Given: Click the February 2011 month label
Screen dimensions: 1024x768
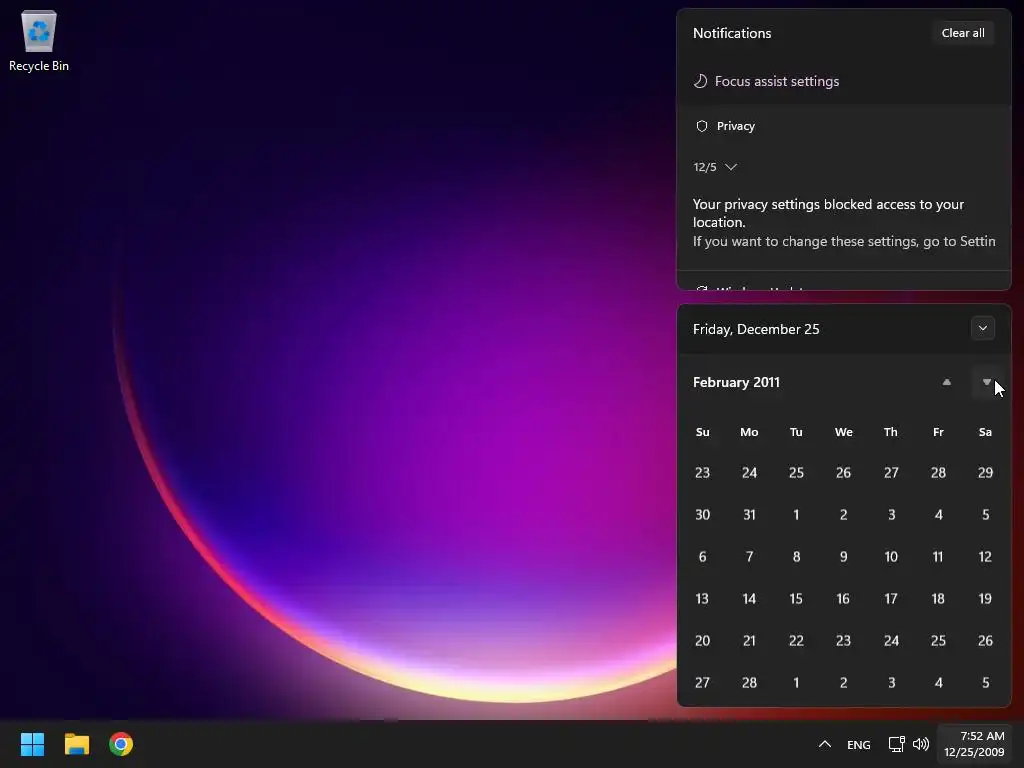Looking at the screenshot, I should pyautogui.click(x=736, y=382).
